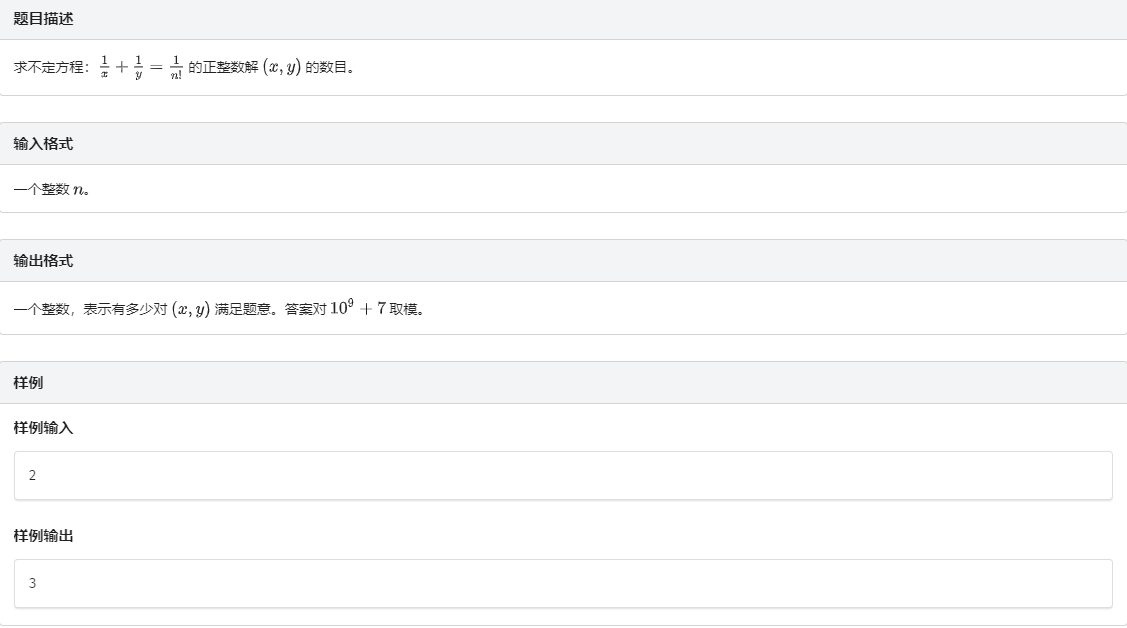The width and height of the screenshot is (1127, 628).
Task: Click the sample input box containing 2
Action: coord(562,475)
